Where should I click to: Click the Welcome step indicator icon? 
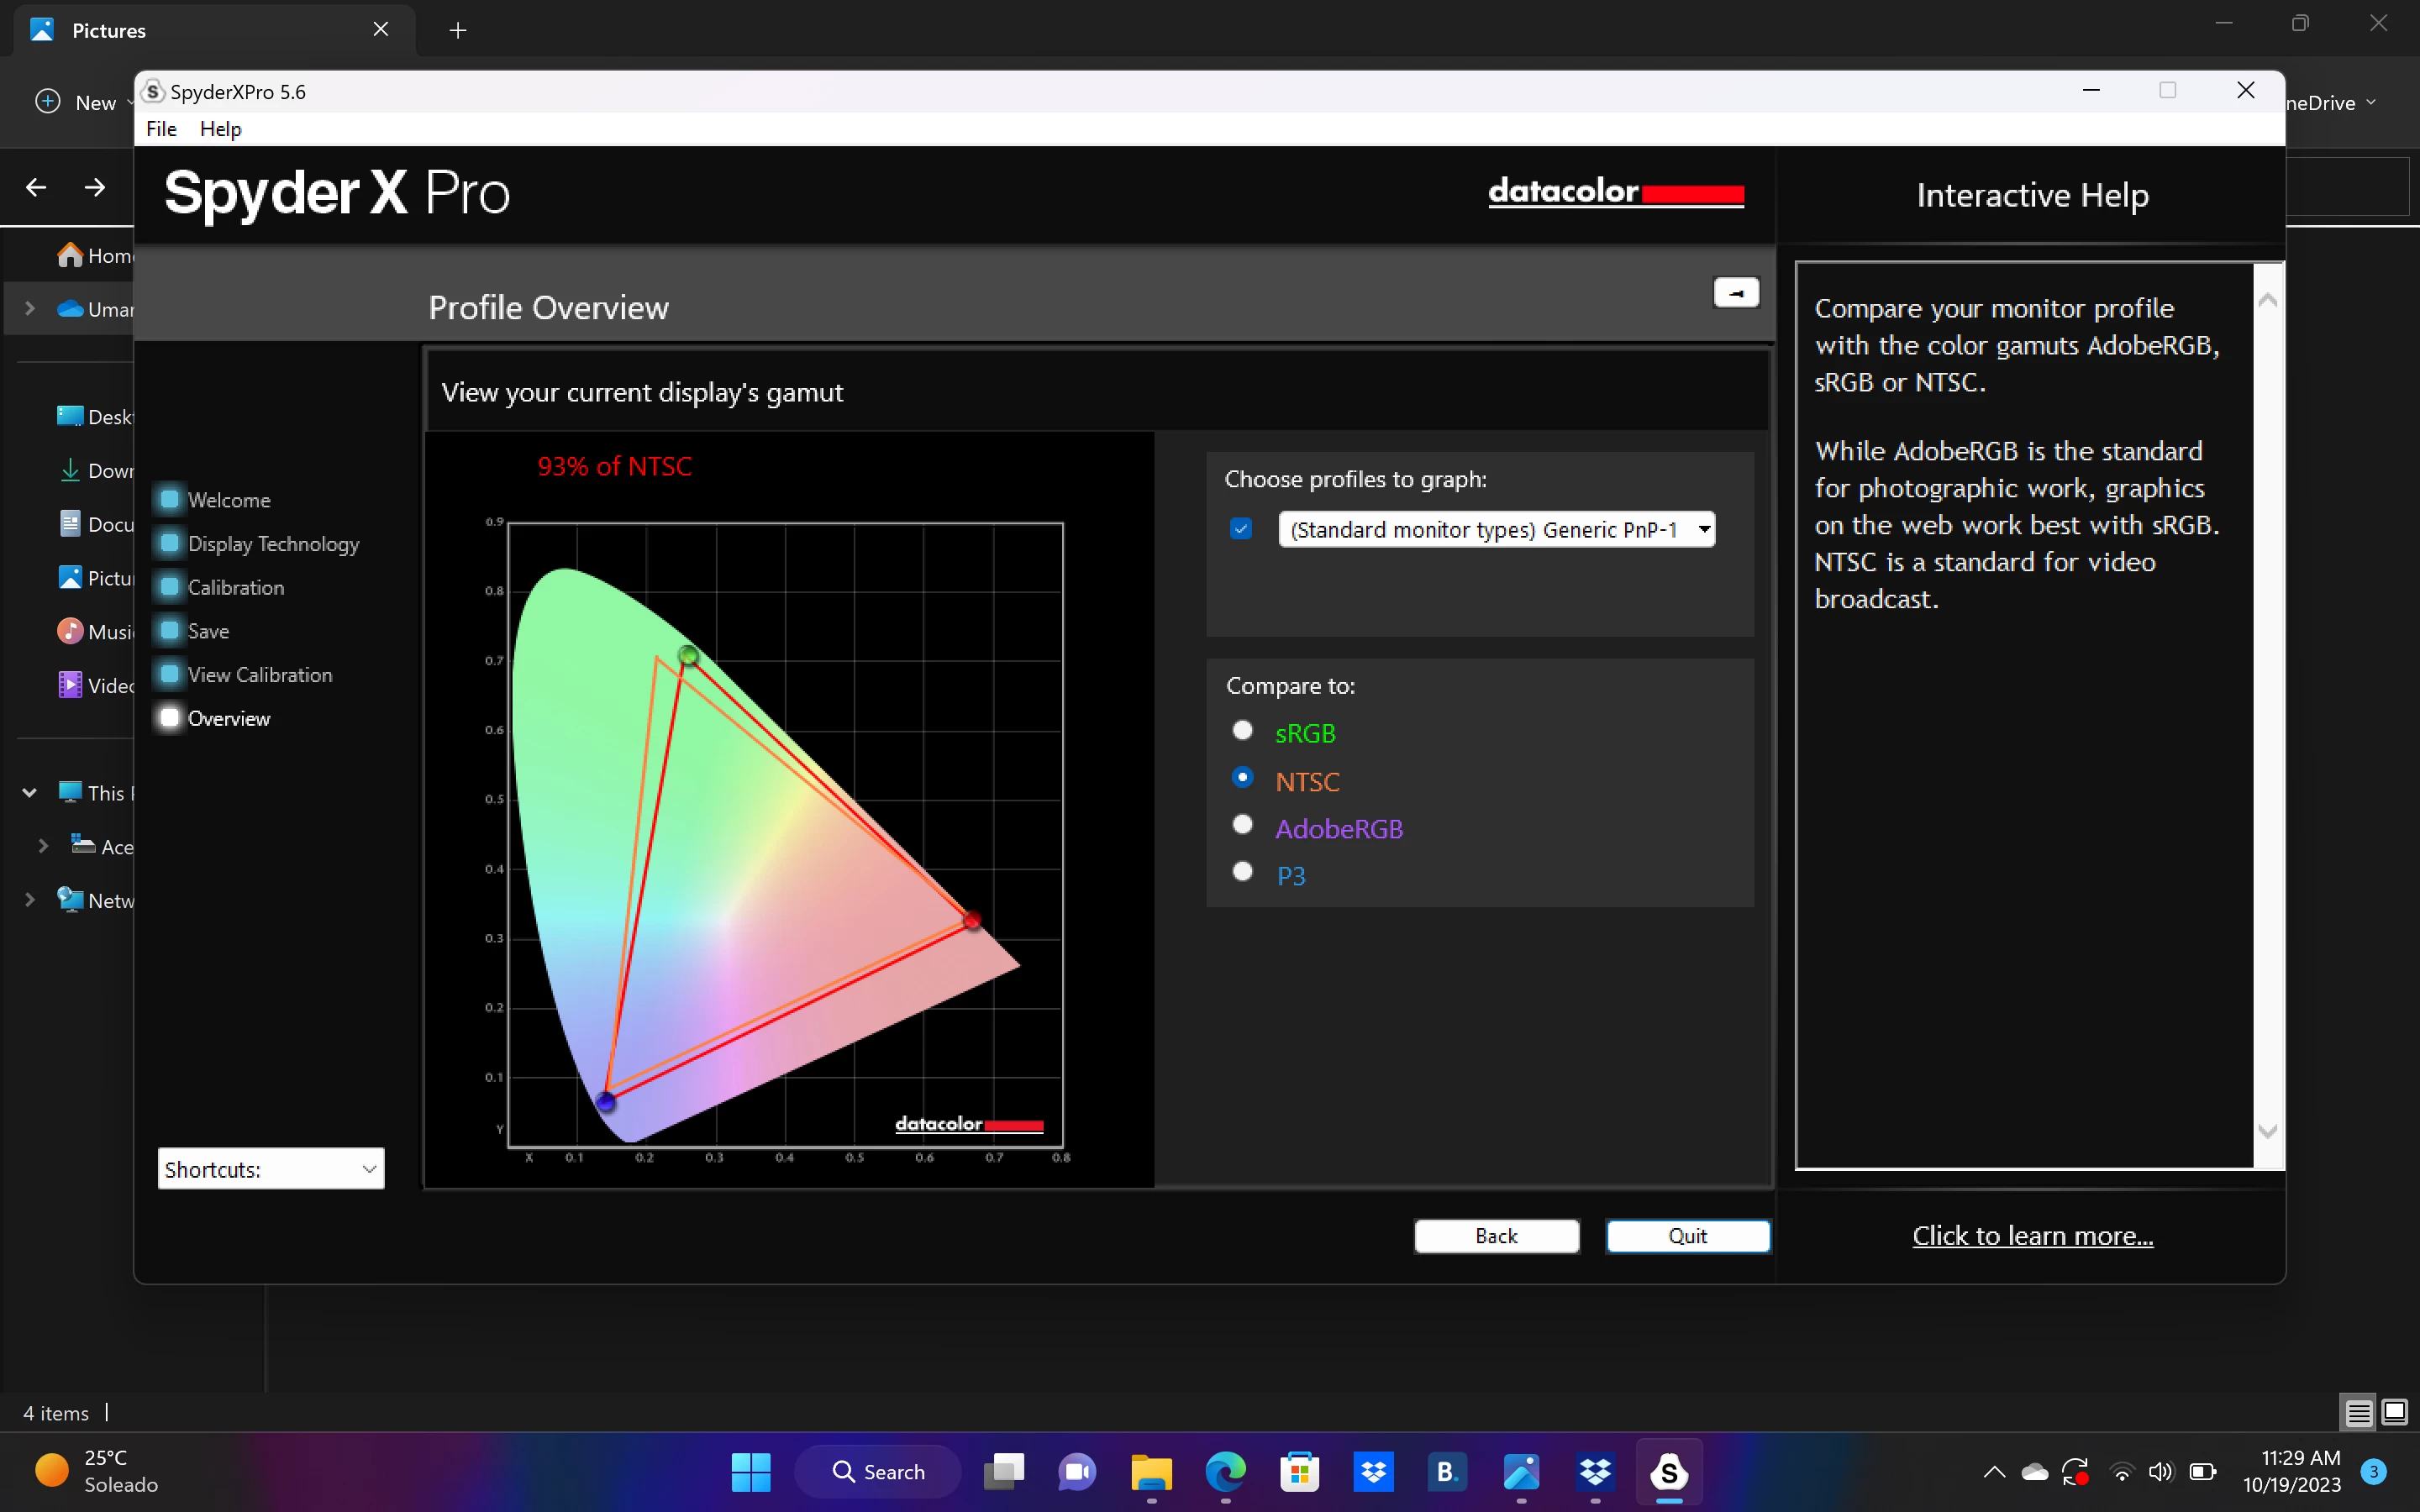point(170,499)
